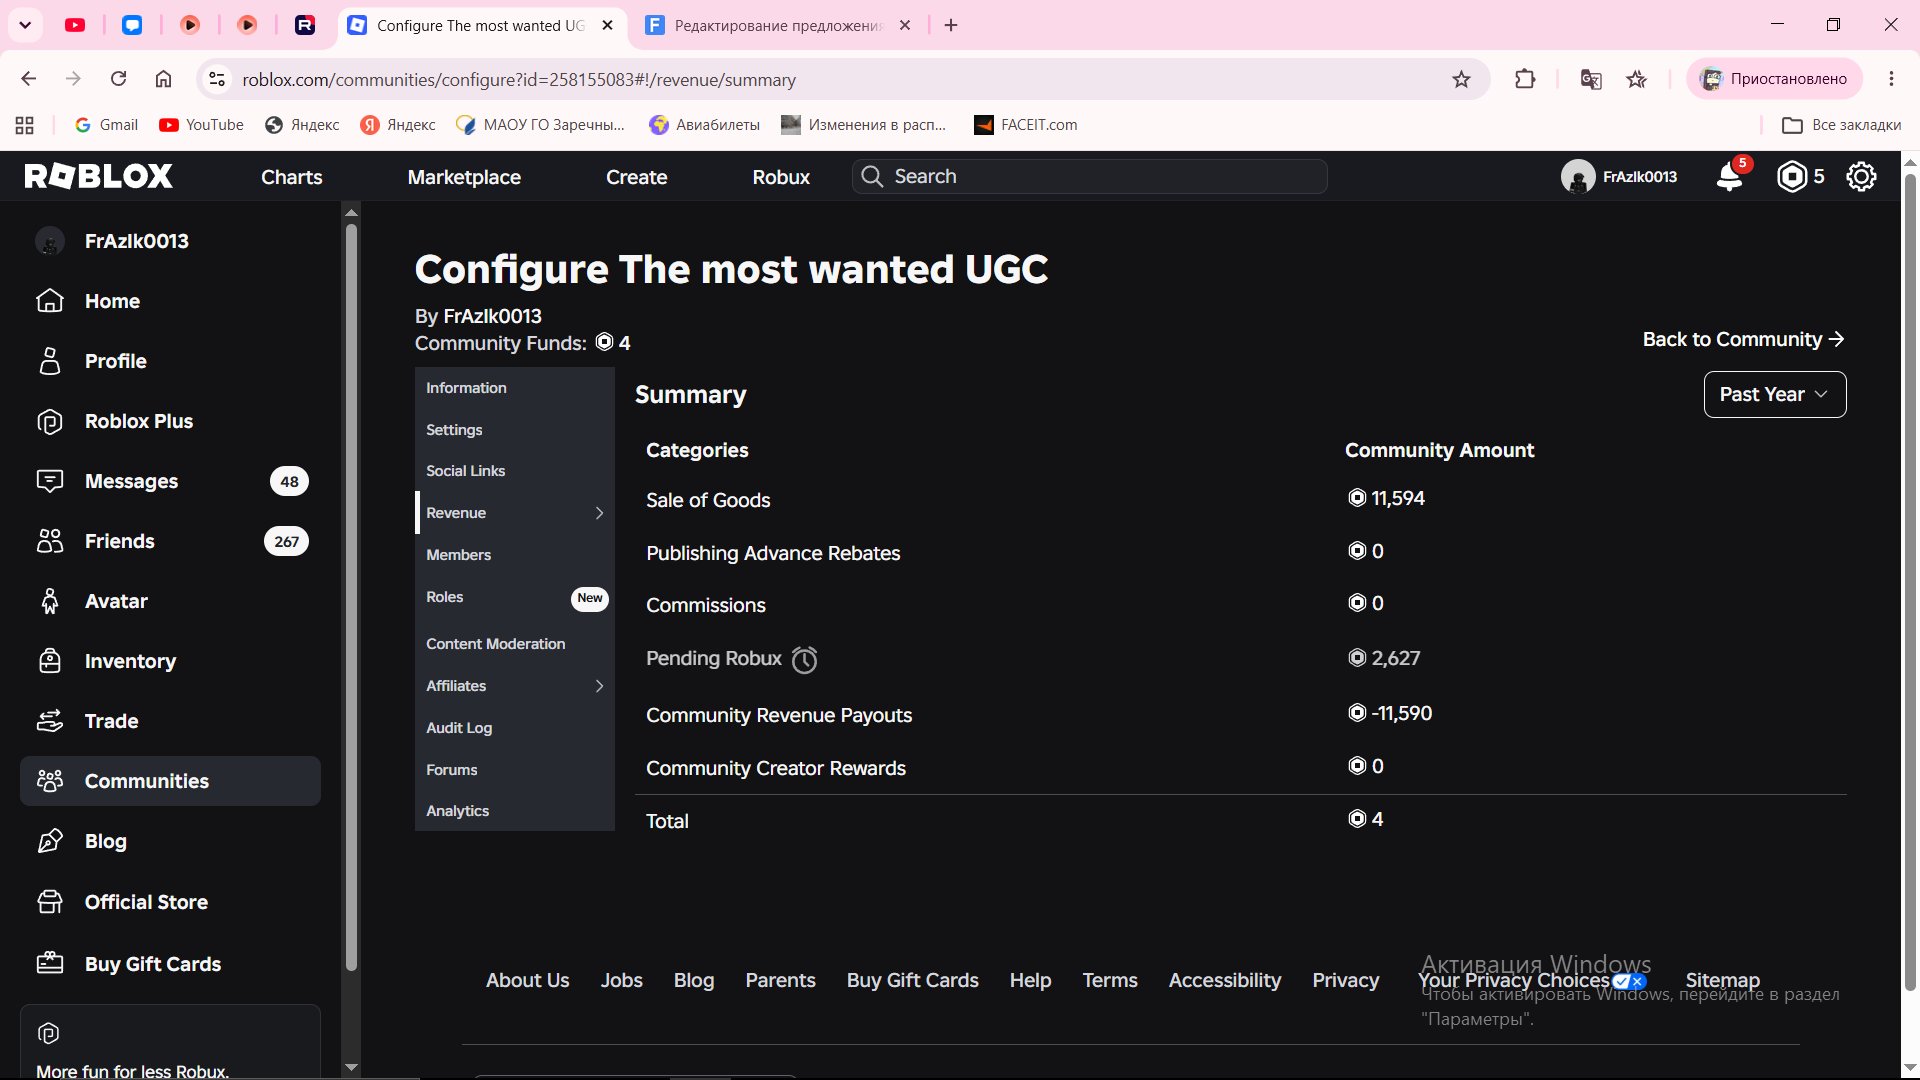1920x1080 pixels.
Task: Expand the Affiliates submenu
Action: [x=599, y=686]
